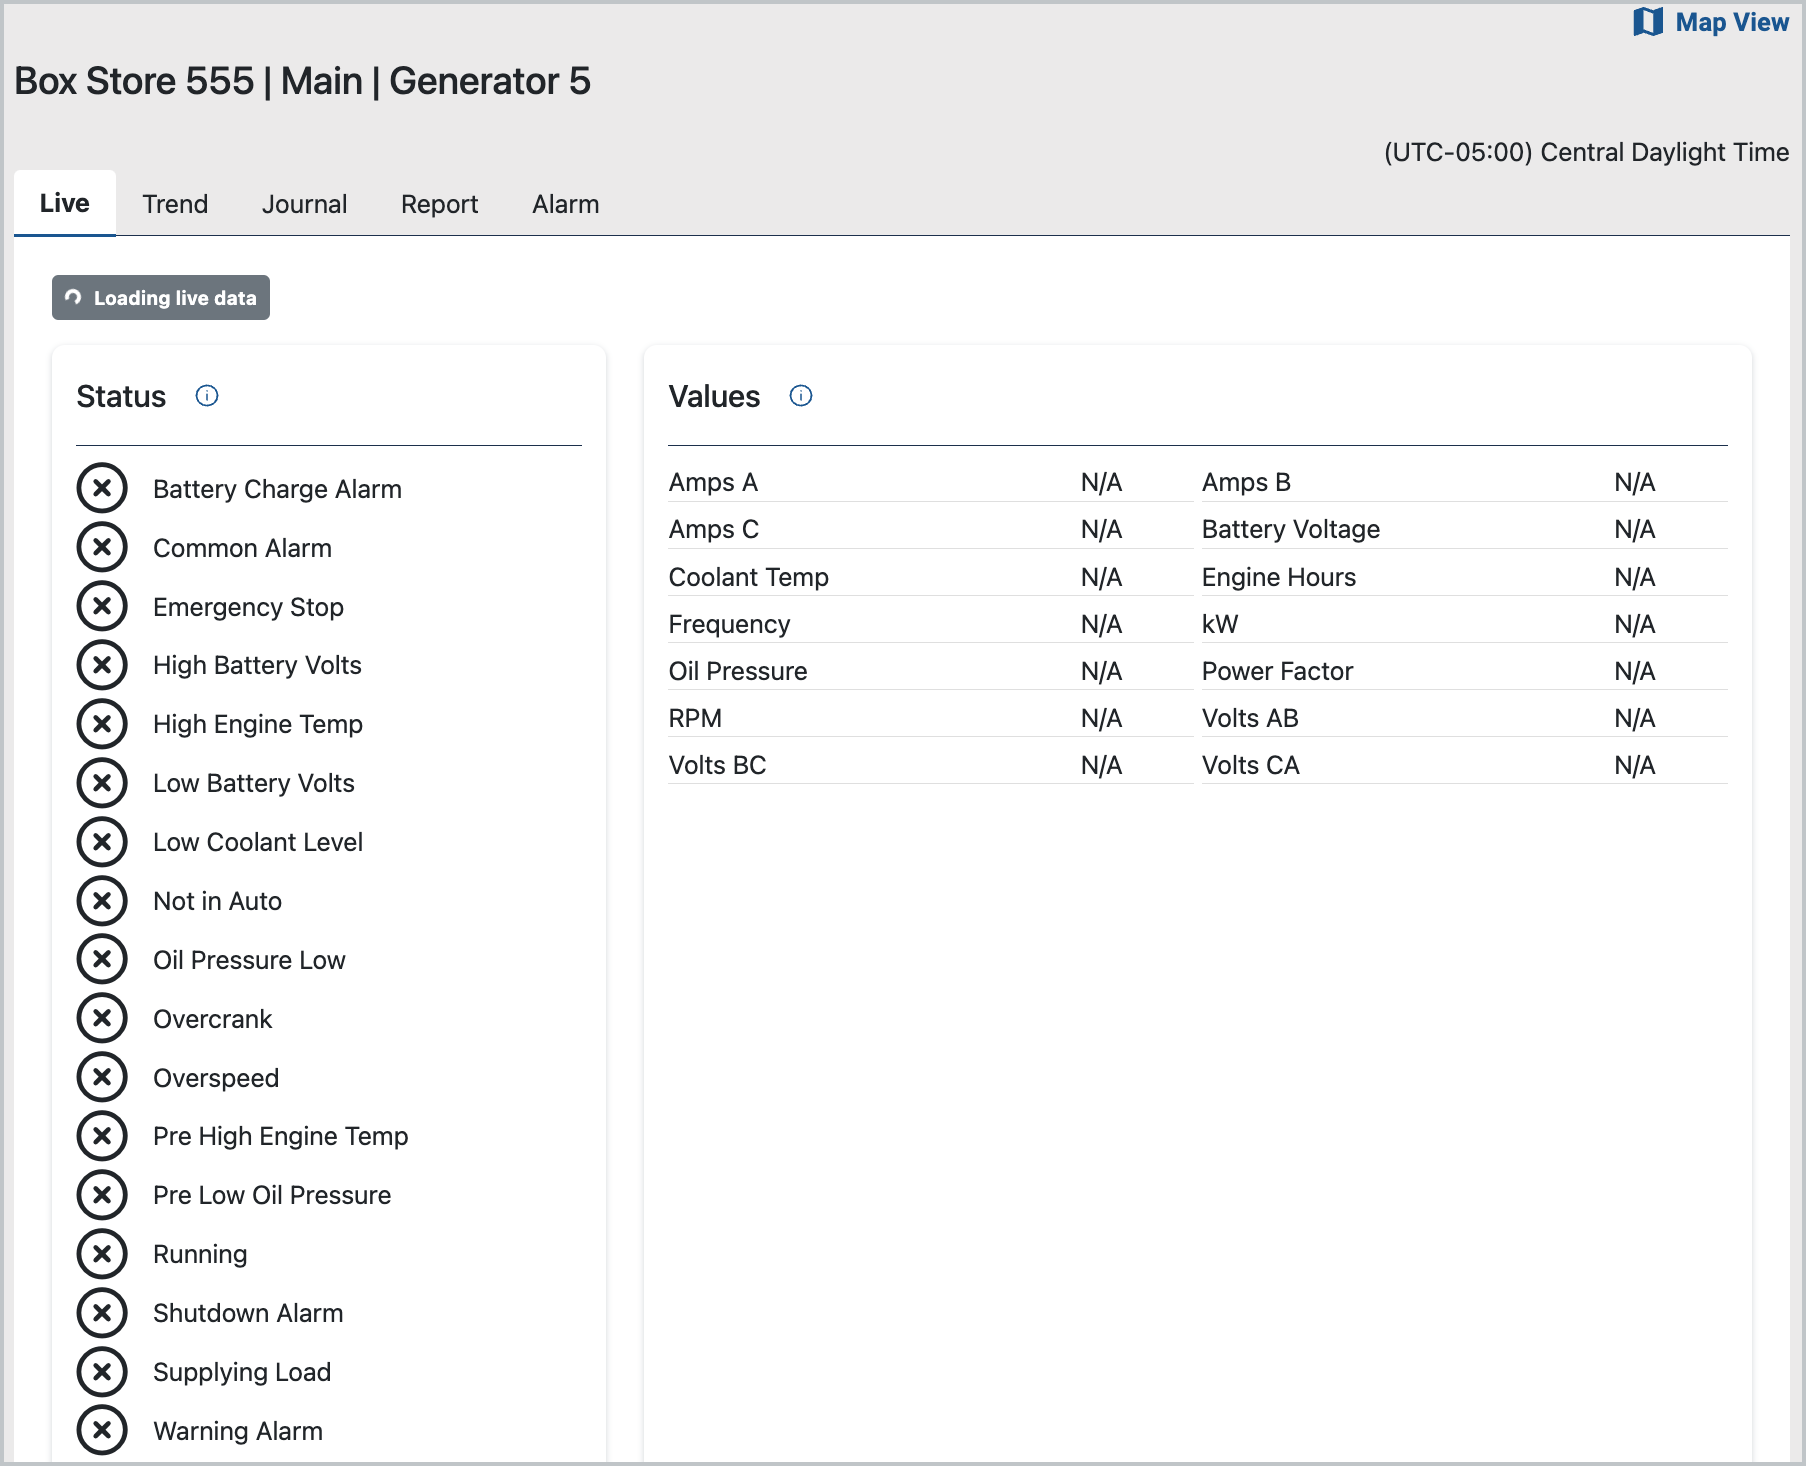
Task: Select the Live tab
Action: coord(65,203)
